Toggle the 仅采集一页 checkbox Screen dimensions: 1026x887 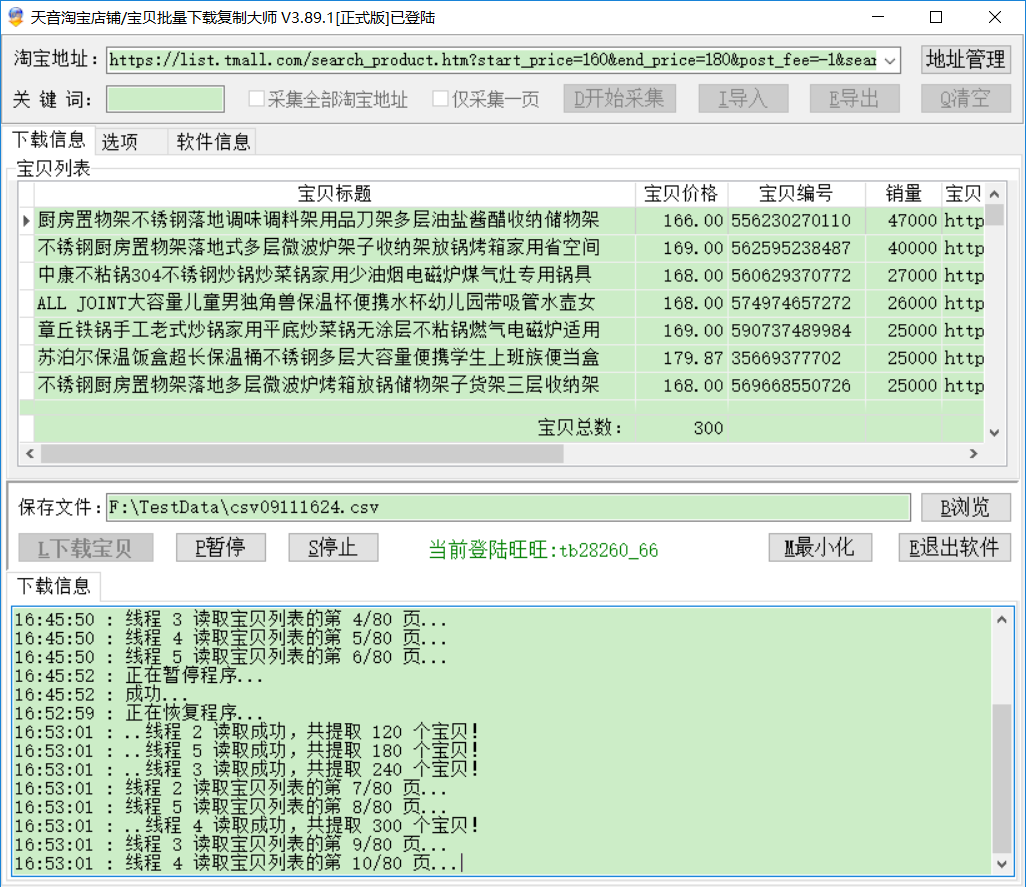(441, 99)
